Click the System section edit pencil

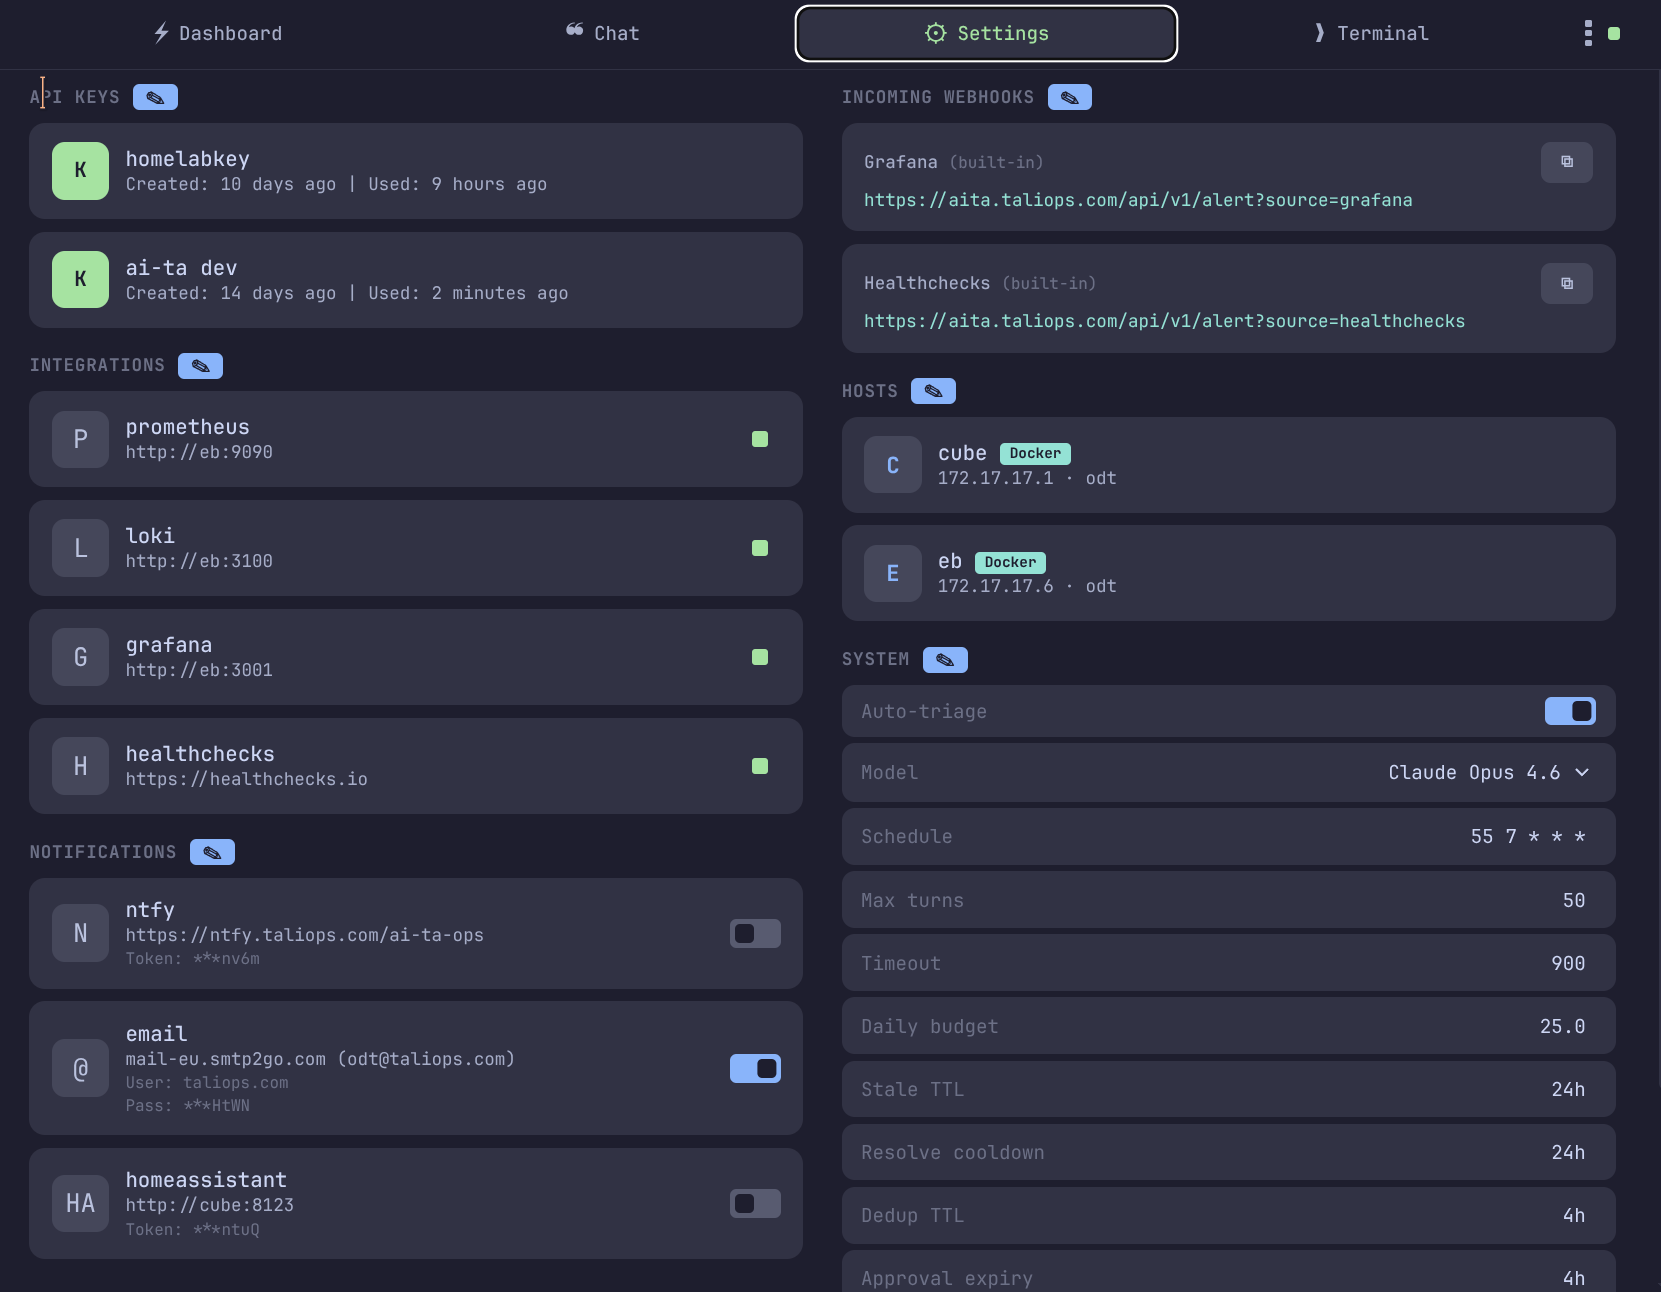click(x=945, y=660)
